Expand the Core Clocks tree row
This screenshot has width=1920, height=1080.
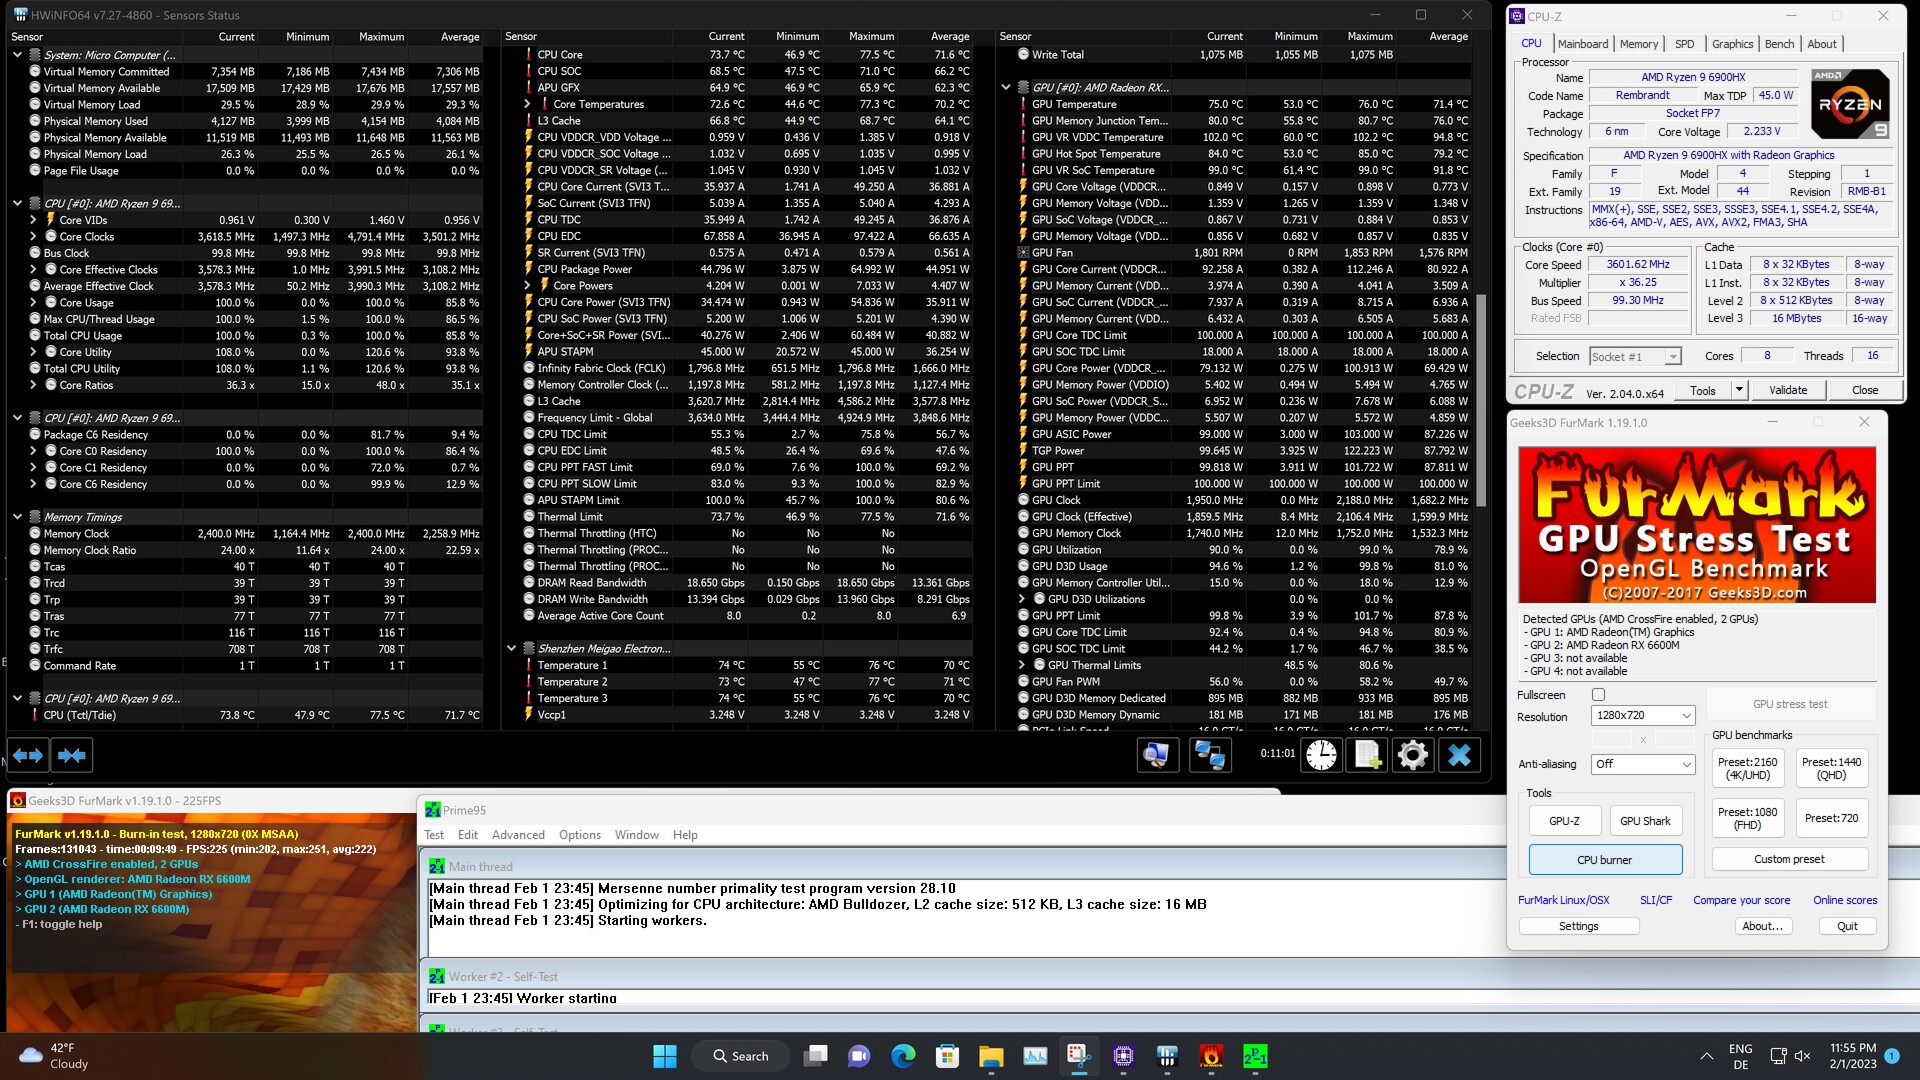[33, 237]
